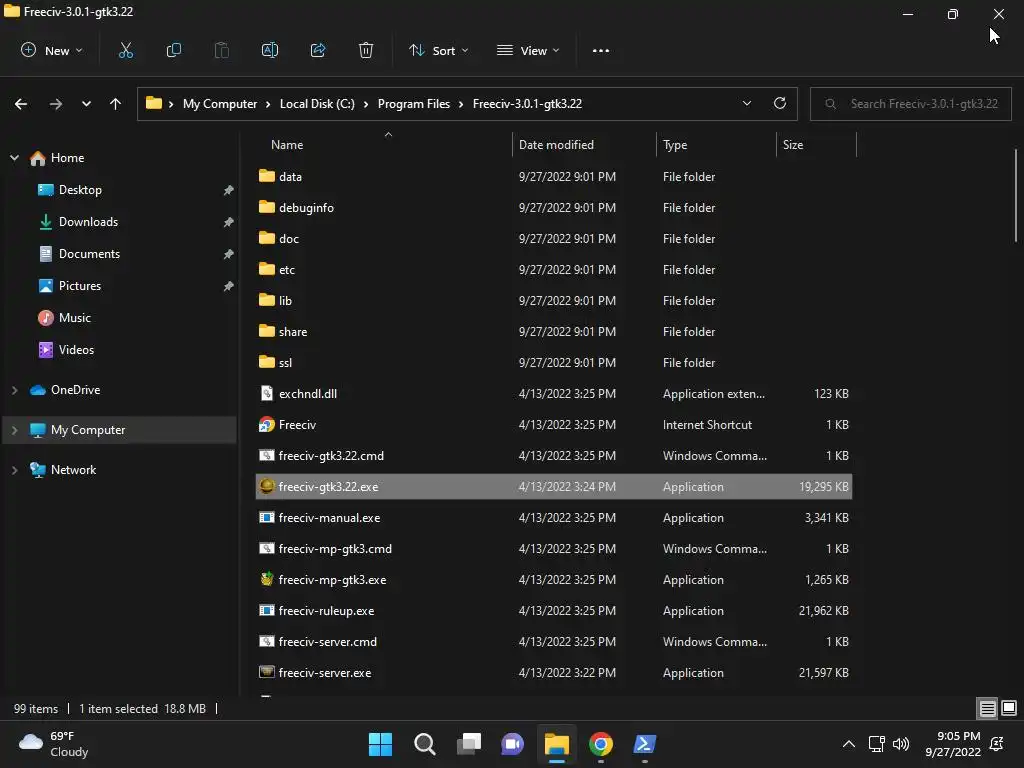The width and height of the screenshot is (1024, 768).
Task: Switch to details view layout icon
Action: 987,708
